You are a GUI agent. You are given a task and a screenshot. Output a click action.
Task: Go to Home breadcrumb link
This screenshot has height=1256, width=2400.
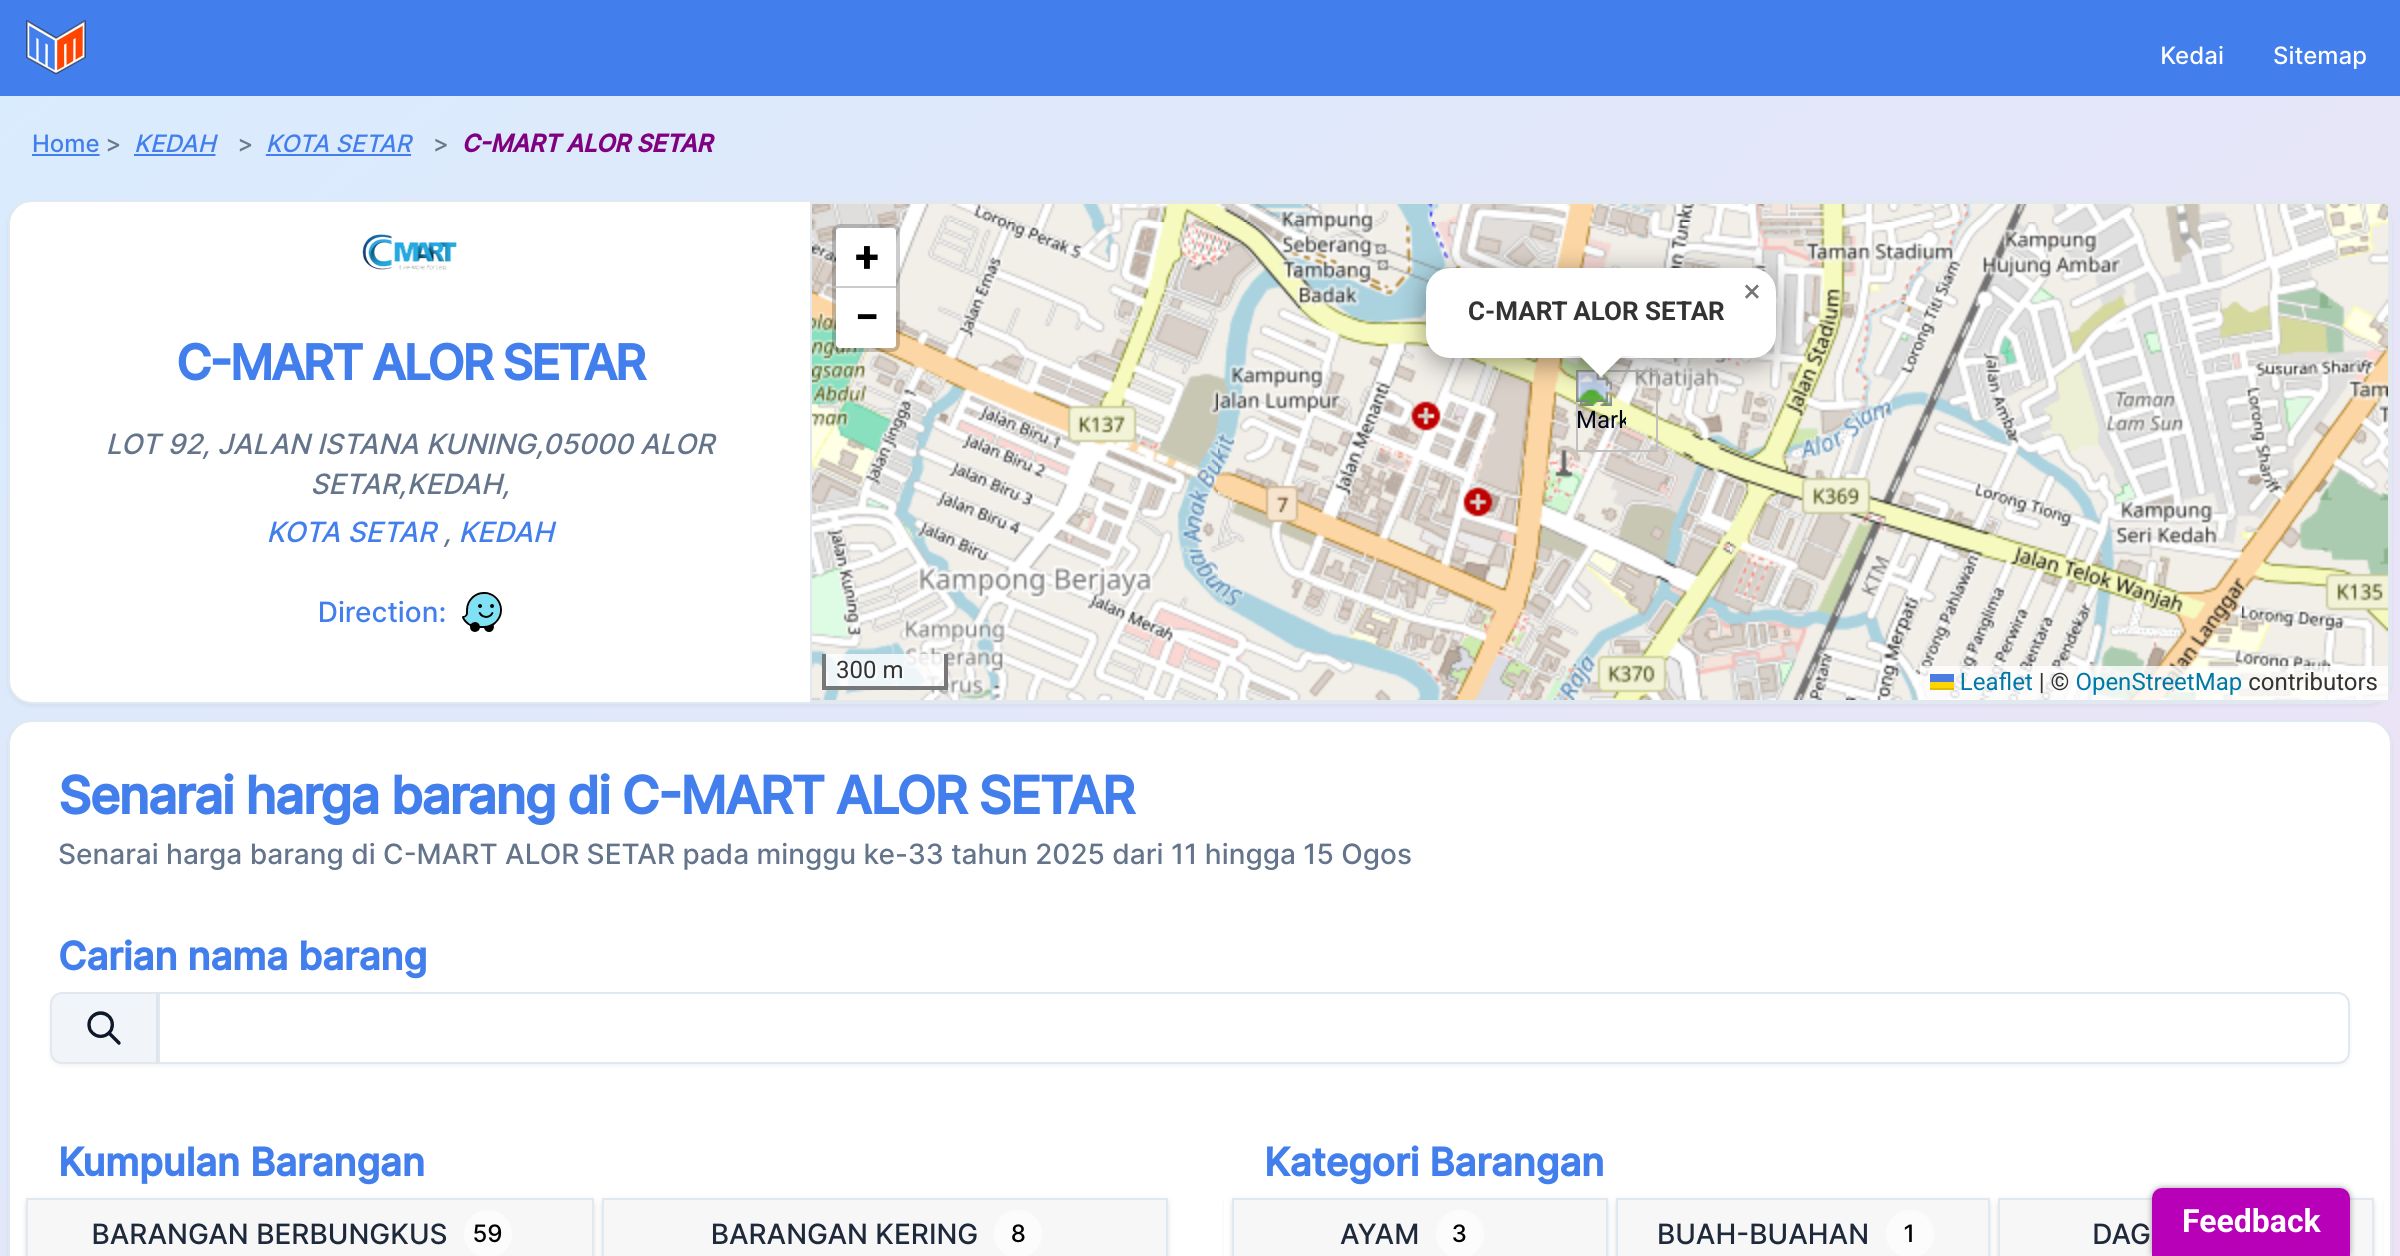point(65,144)
